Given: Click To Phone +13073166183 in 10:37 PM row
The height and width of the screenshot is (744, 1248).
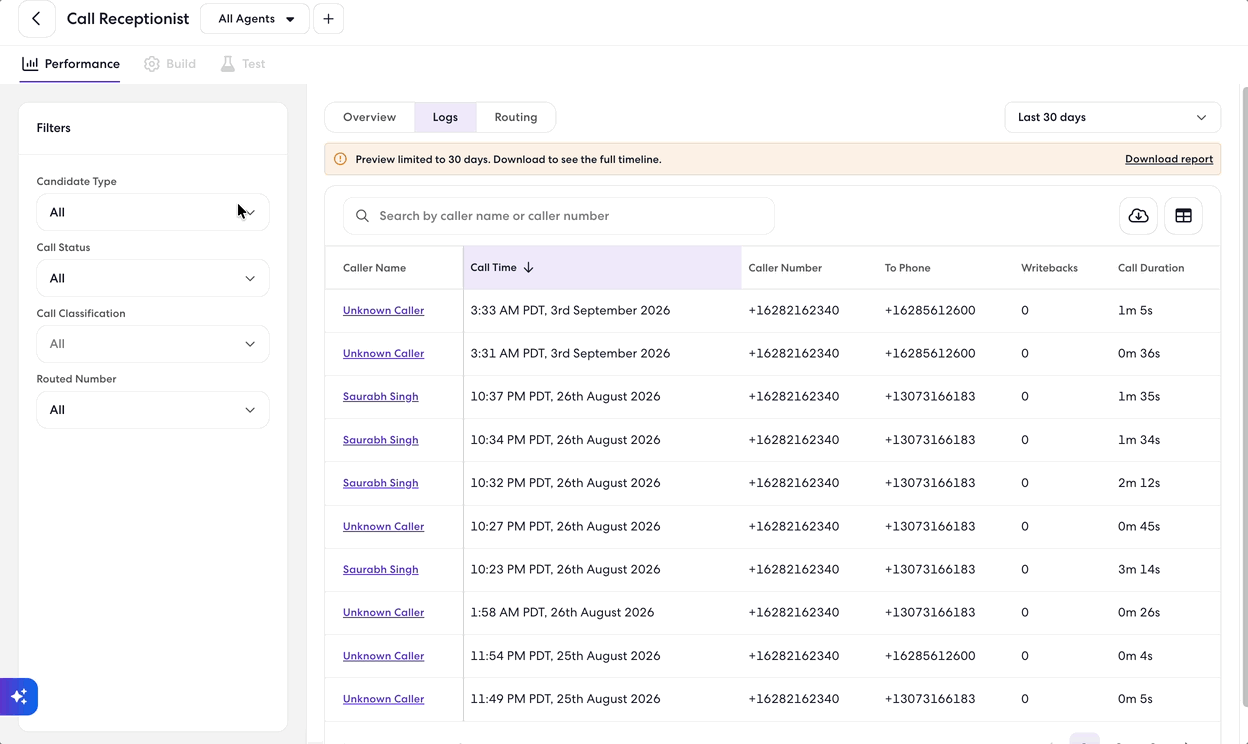Looking at the screenshot, I should (930, 397).
